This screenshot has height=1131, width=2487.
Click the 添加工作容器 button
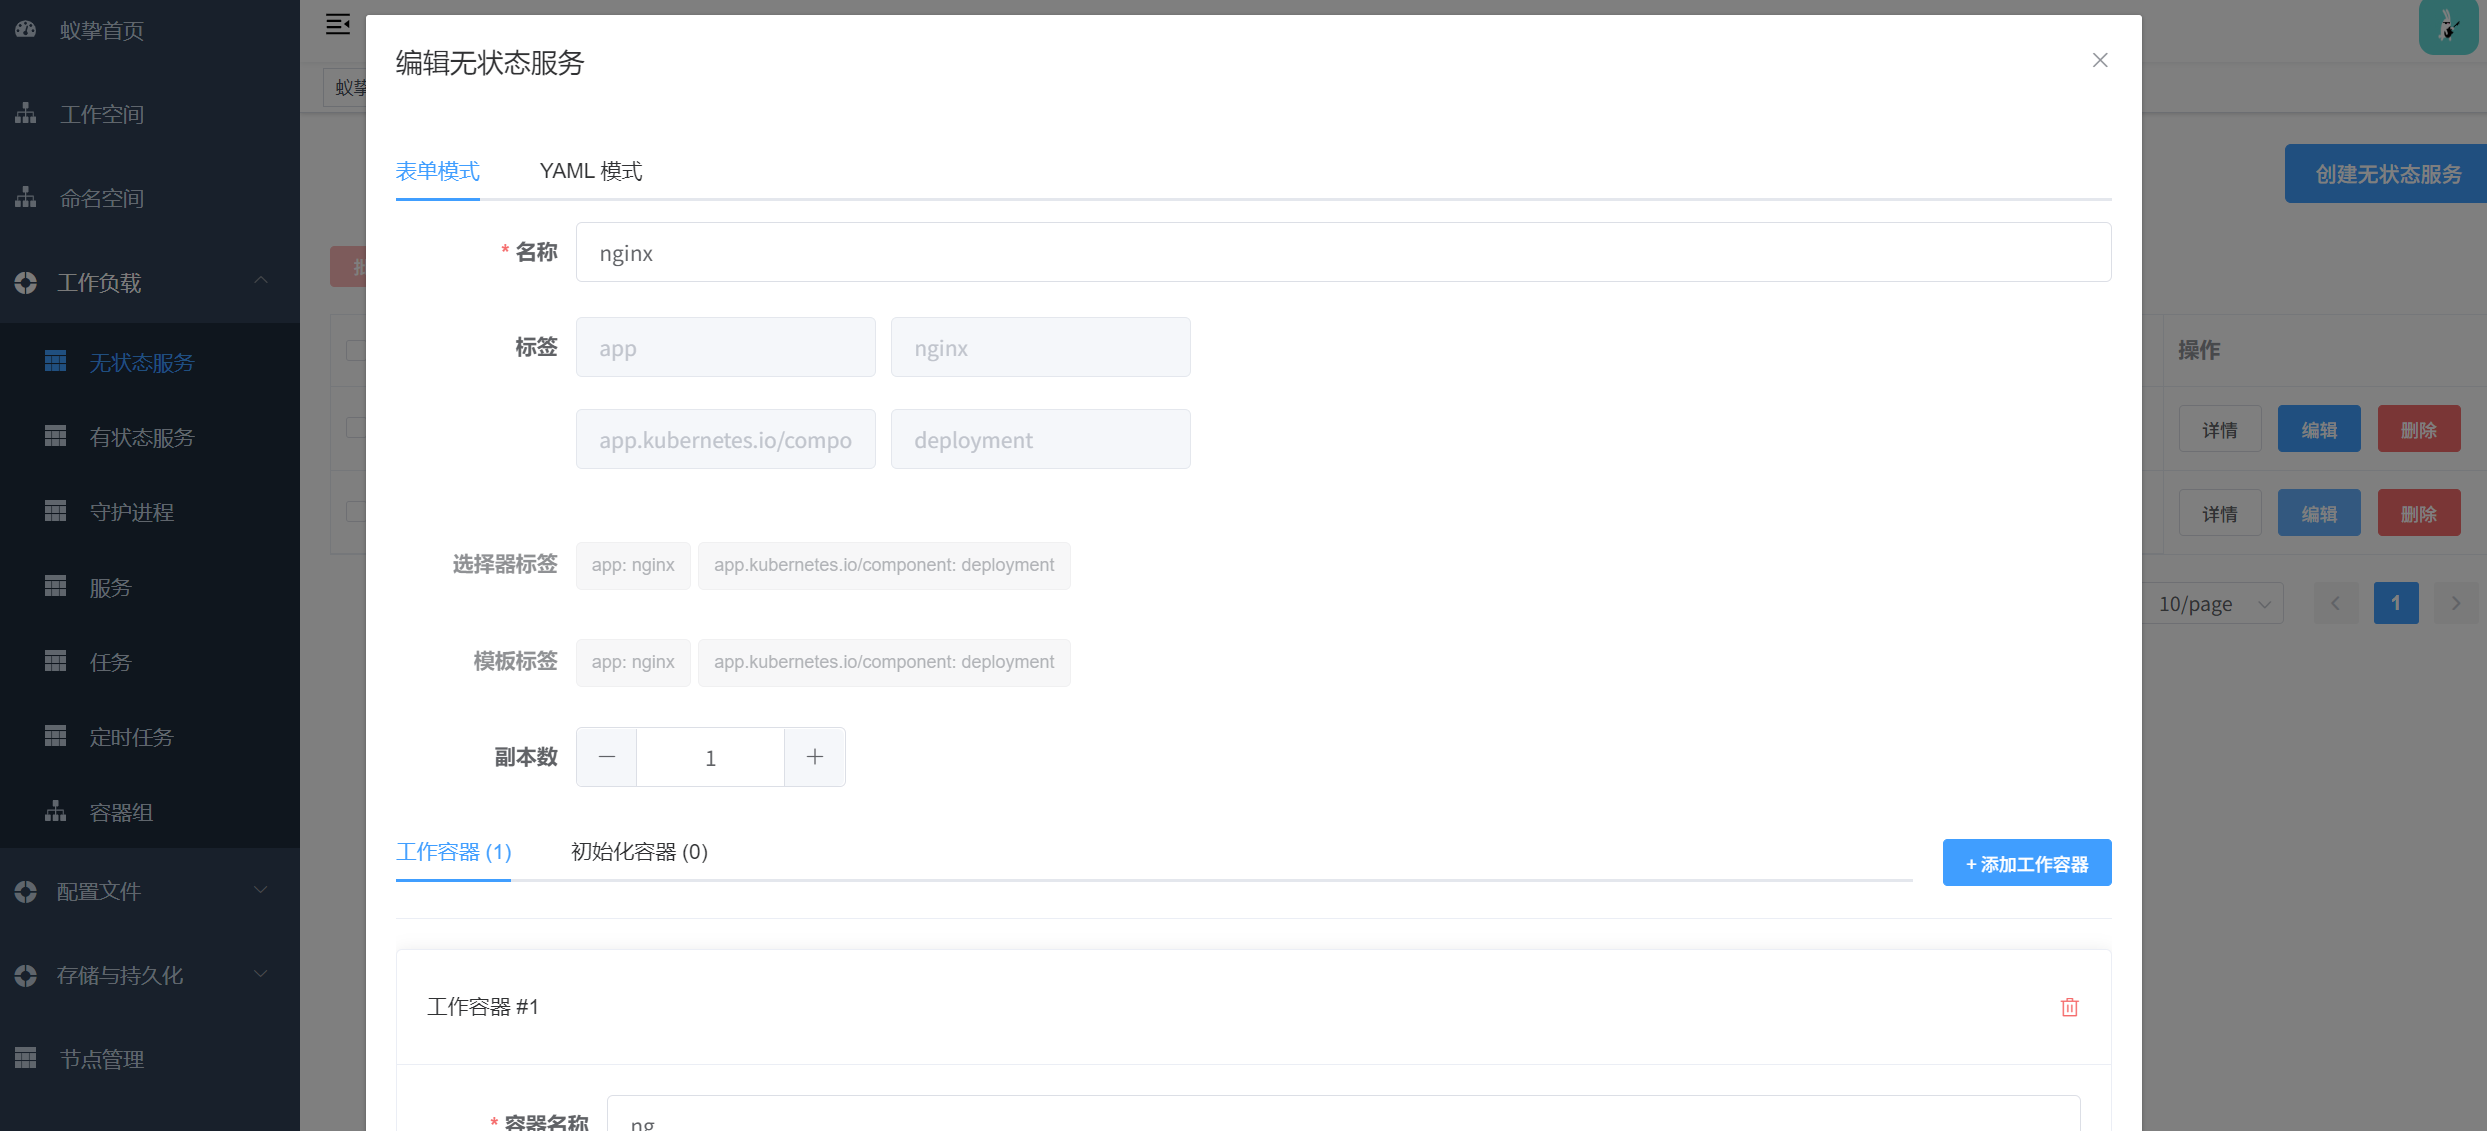click(2026, 863)
